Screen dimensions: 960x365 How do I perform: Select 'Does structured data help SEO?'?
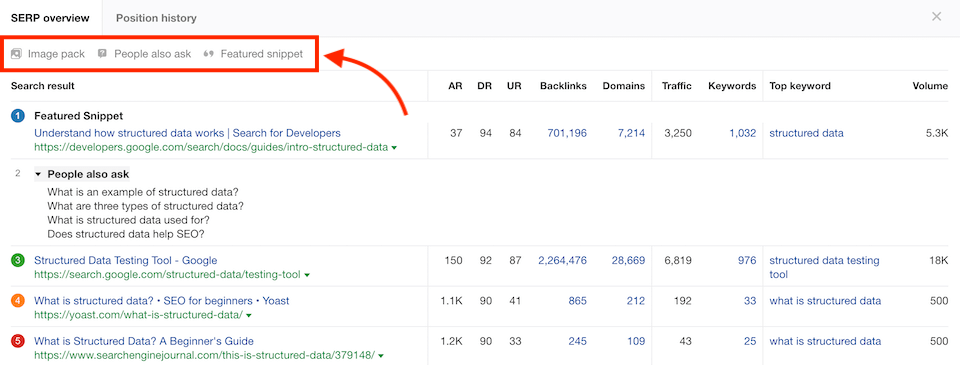126,234
